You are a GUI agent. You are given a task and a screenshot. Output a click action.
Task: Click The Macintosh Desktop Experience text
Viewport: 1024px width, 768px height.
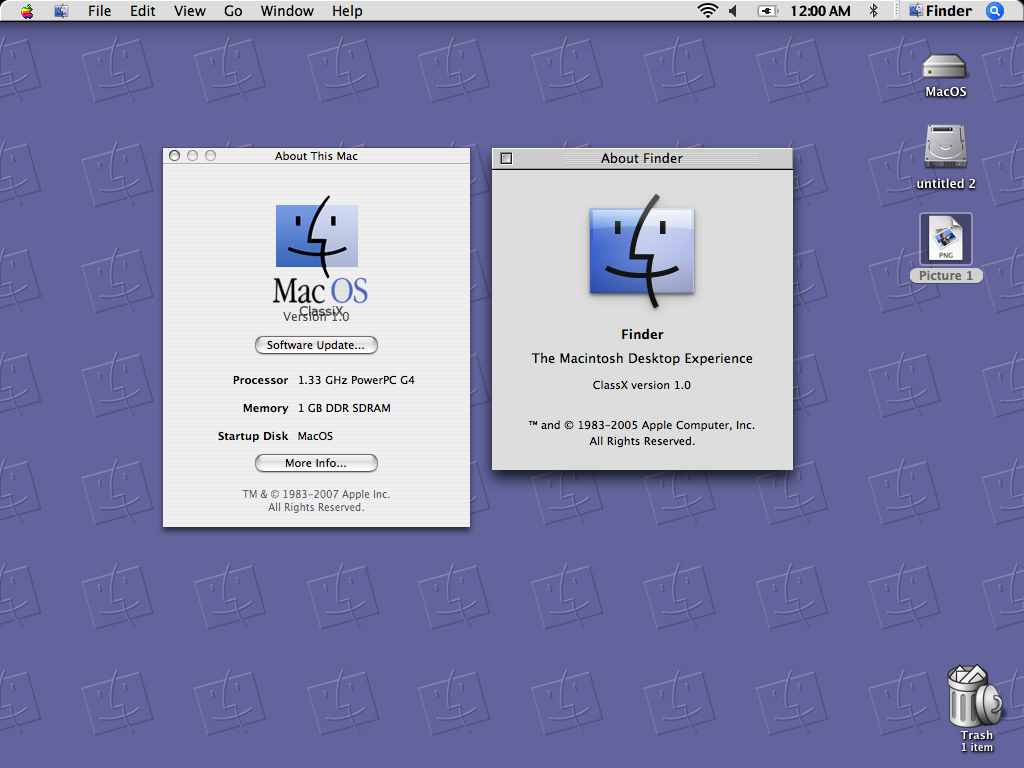(x=642, y=359)
